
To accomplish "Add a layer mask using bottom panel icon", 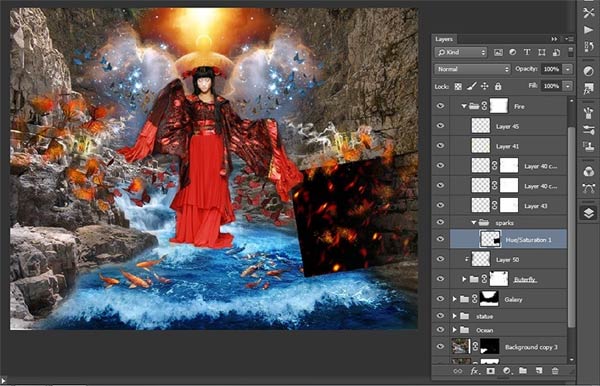I will (491, 371).
